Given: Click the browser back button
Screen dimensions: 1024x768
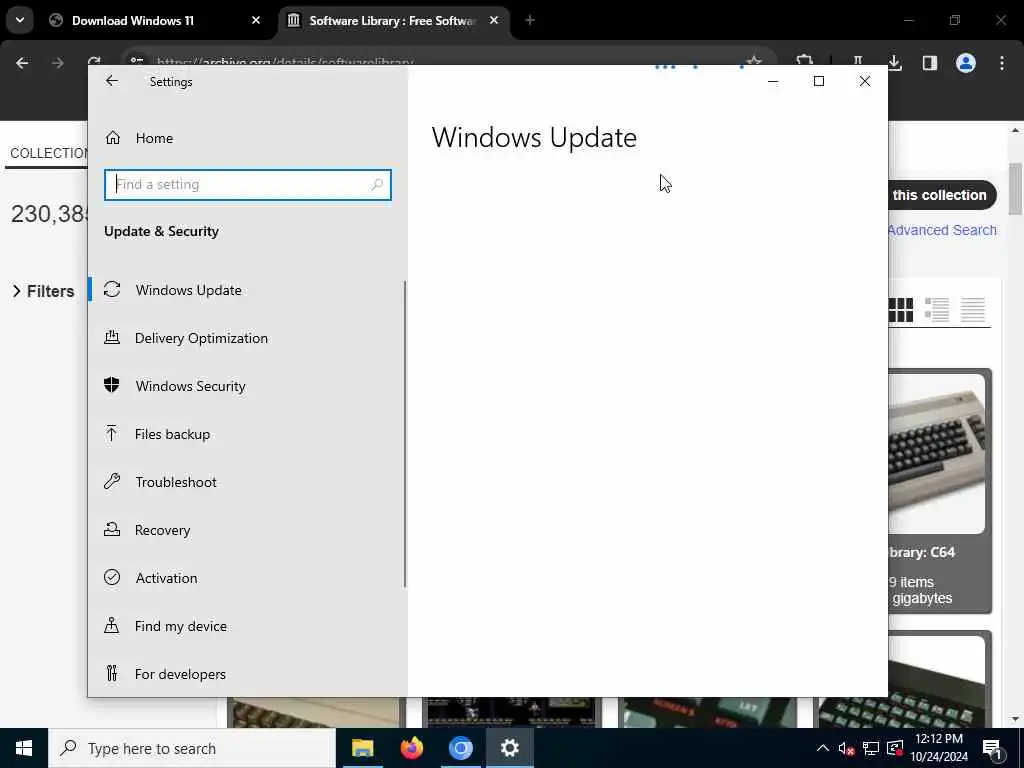Looking at the screenshot, I should tap(22, 63).
